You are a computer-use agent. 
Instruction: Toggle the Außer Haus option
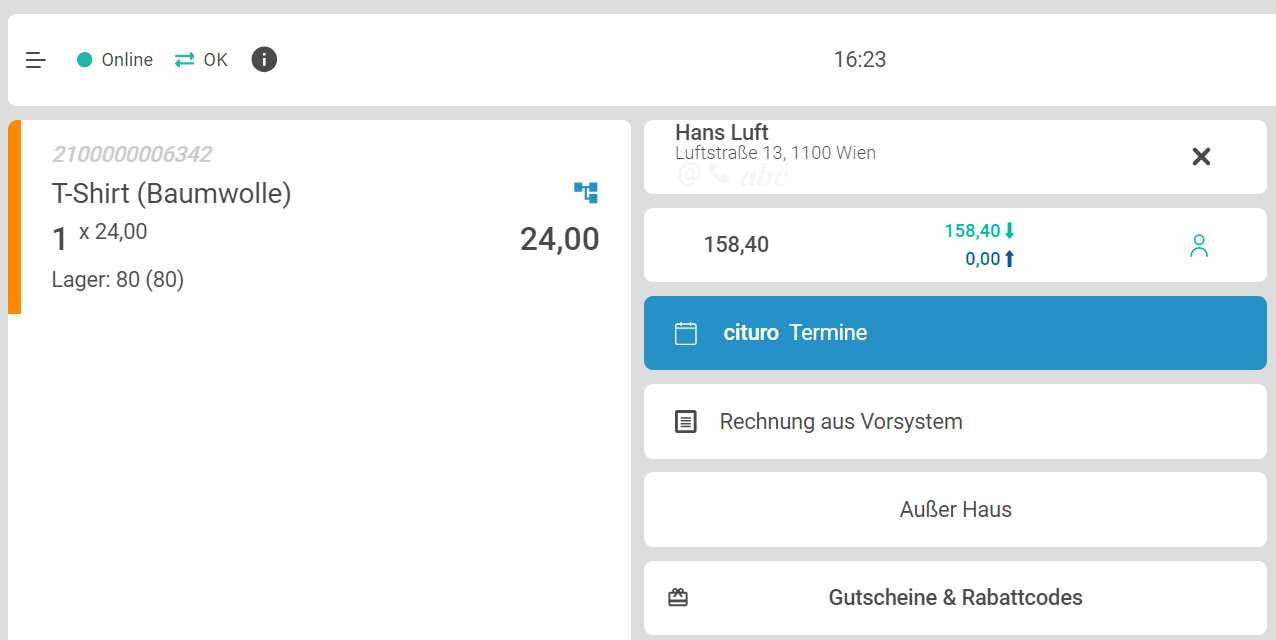pos(955,510)
